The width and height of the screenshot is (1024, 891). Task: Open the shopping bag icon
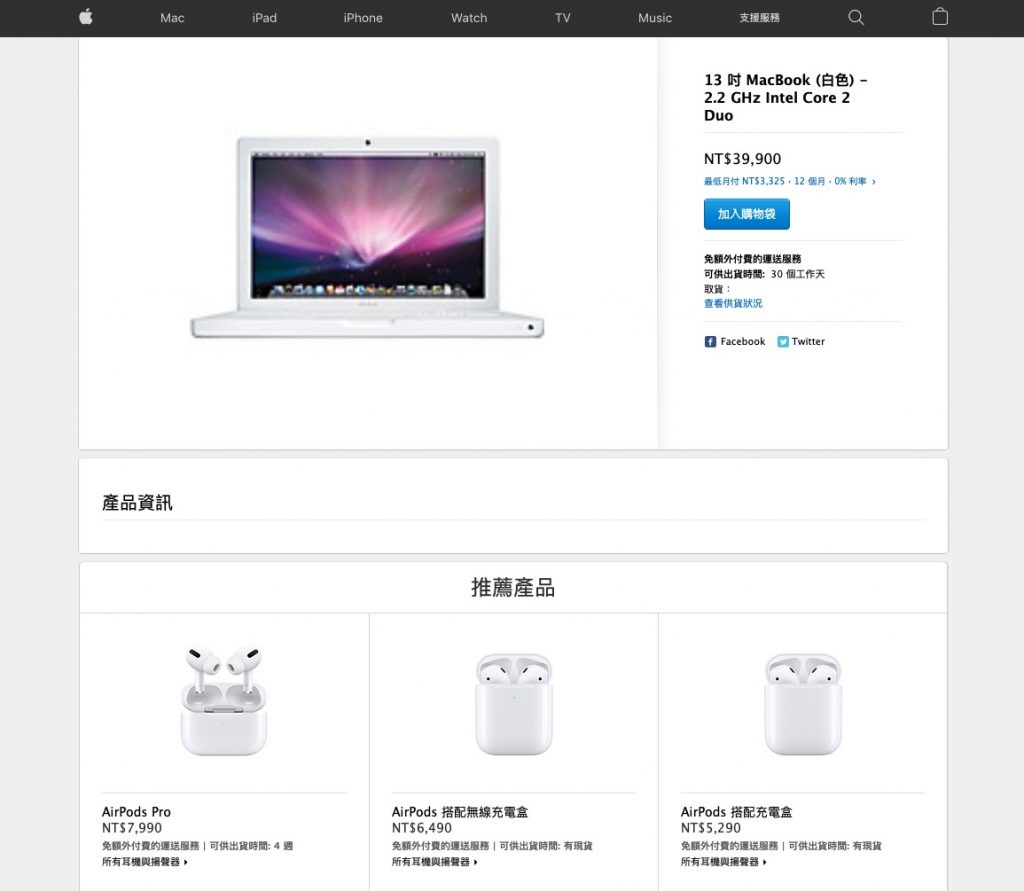point(940,16)
